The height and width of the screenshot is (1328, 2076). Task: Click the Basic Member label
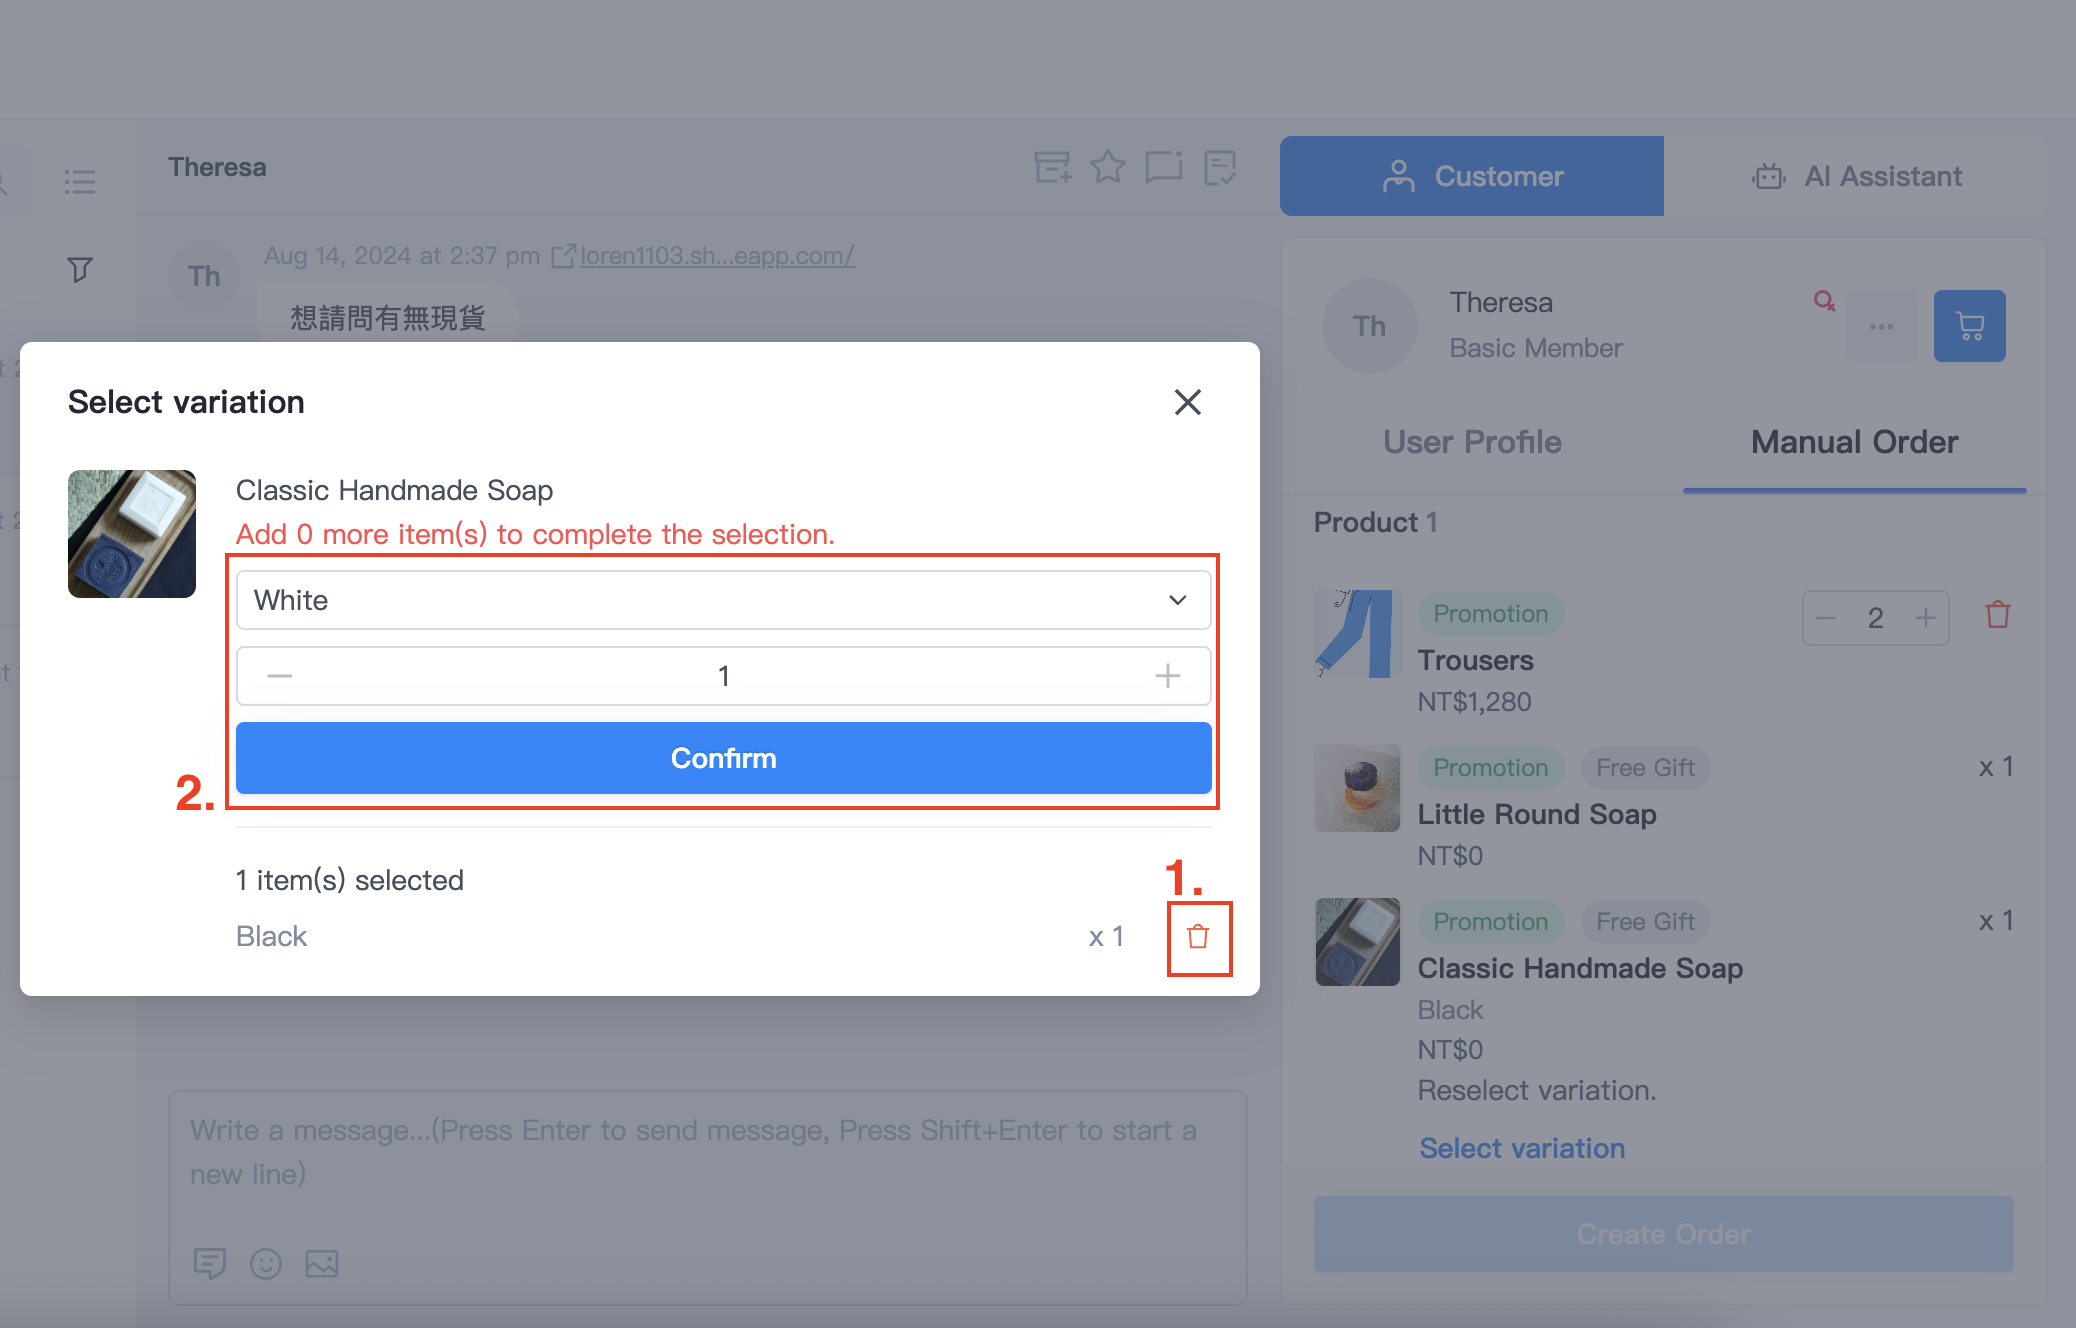(x=1536, y=348)
